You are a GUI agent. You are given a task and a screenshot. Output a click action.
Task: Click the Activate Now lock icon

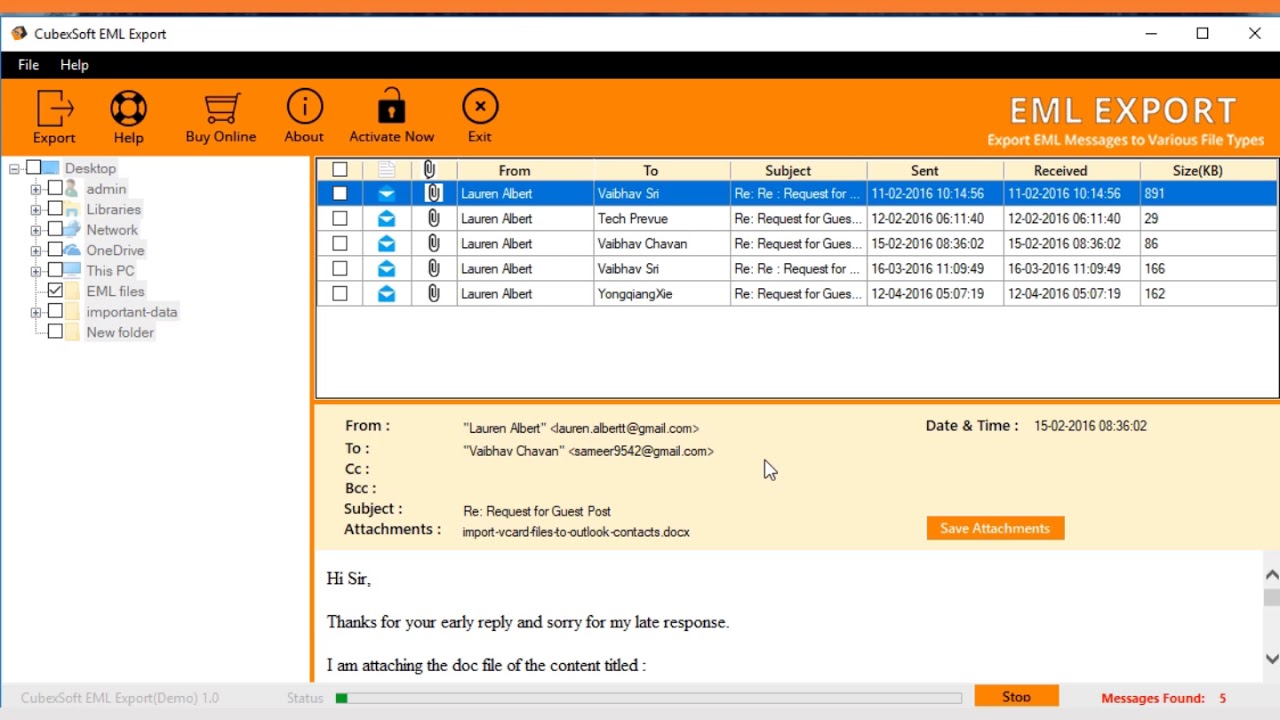point(391,106)
